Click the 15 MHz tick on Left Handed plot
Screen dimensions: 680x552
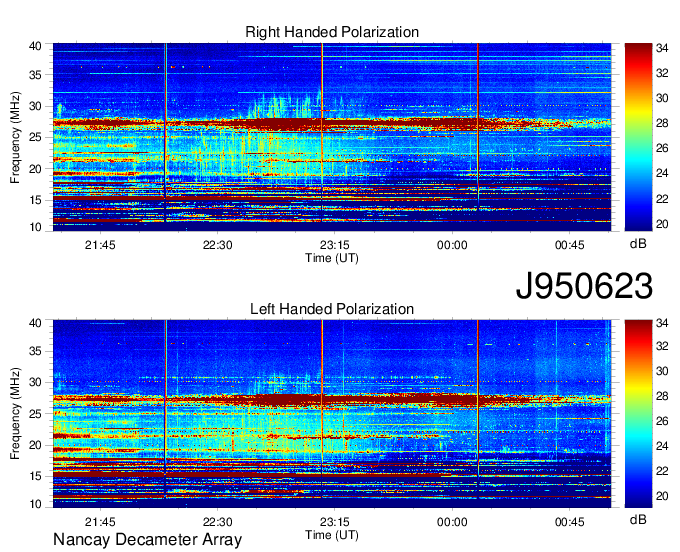(x=36, y=476)
